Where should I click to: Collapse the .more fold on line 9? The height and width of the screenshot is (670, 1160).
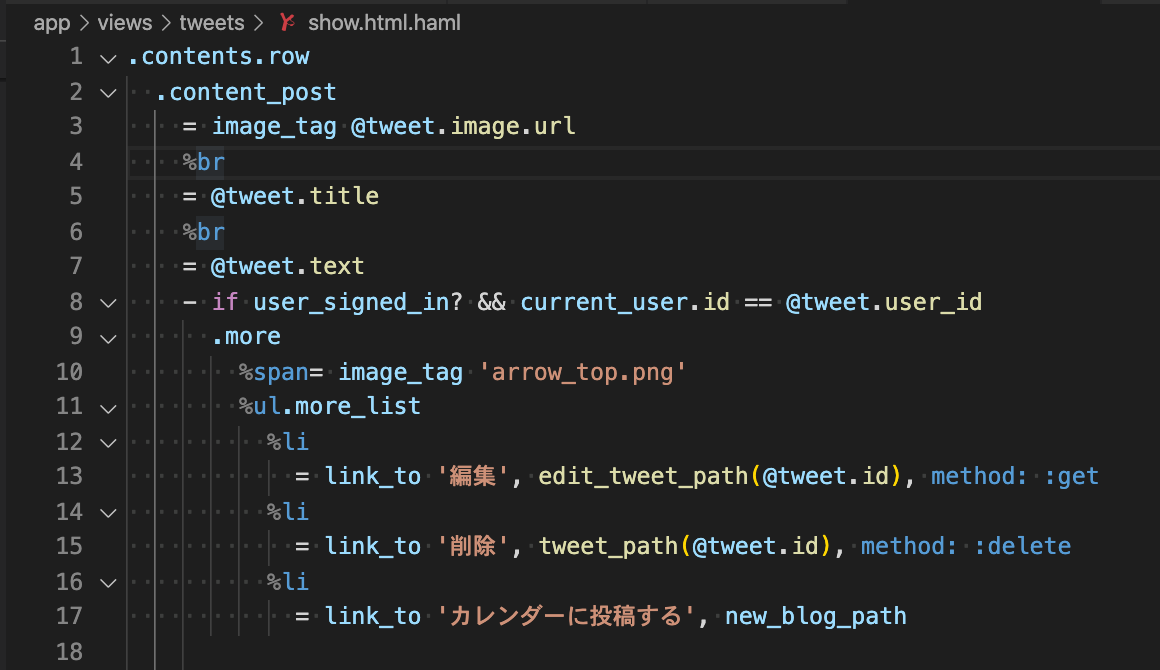(108, 338)
